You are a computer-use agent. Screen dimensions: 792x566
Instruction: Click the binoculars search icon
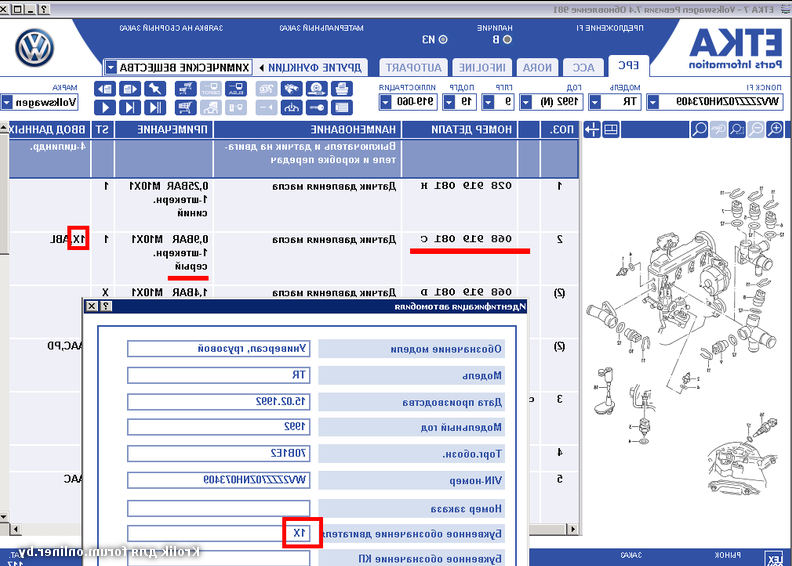[x=291, y=88]
